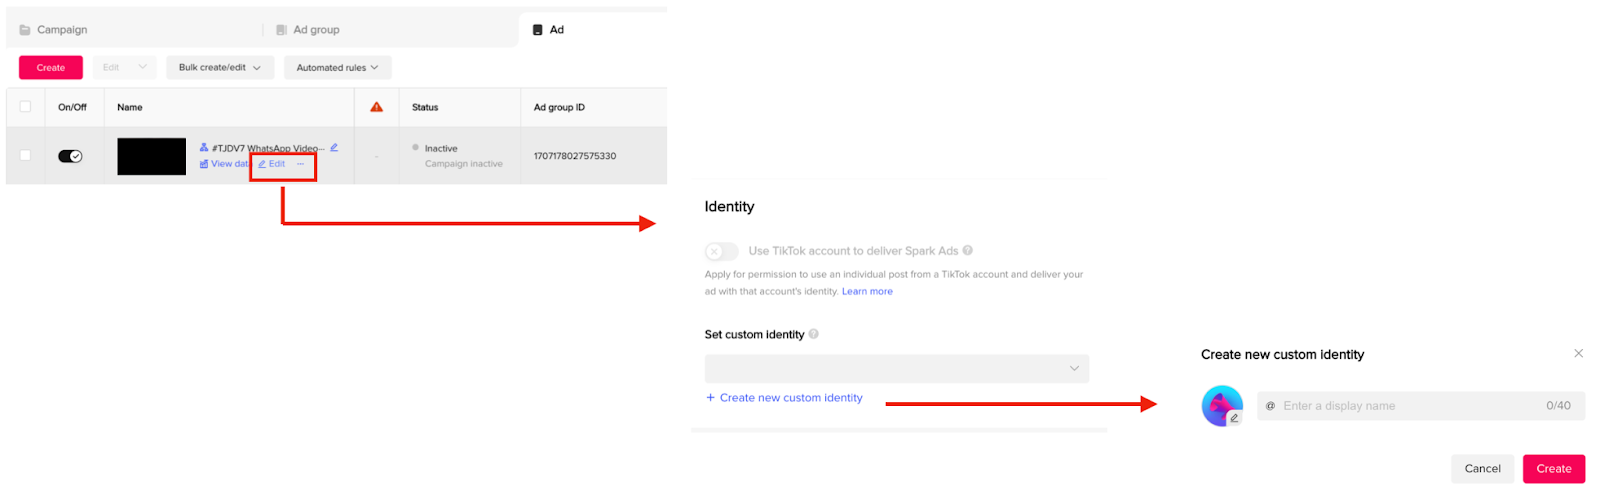
Task: Tick the select-all checkbox in table header
Action: coord(25,107)
